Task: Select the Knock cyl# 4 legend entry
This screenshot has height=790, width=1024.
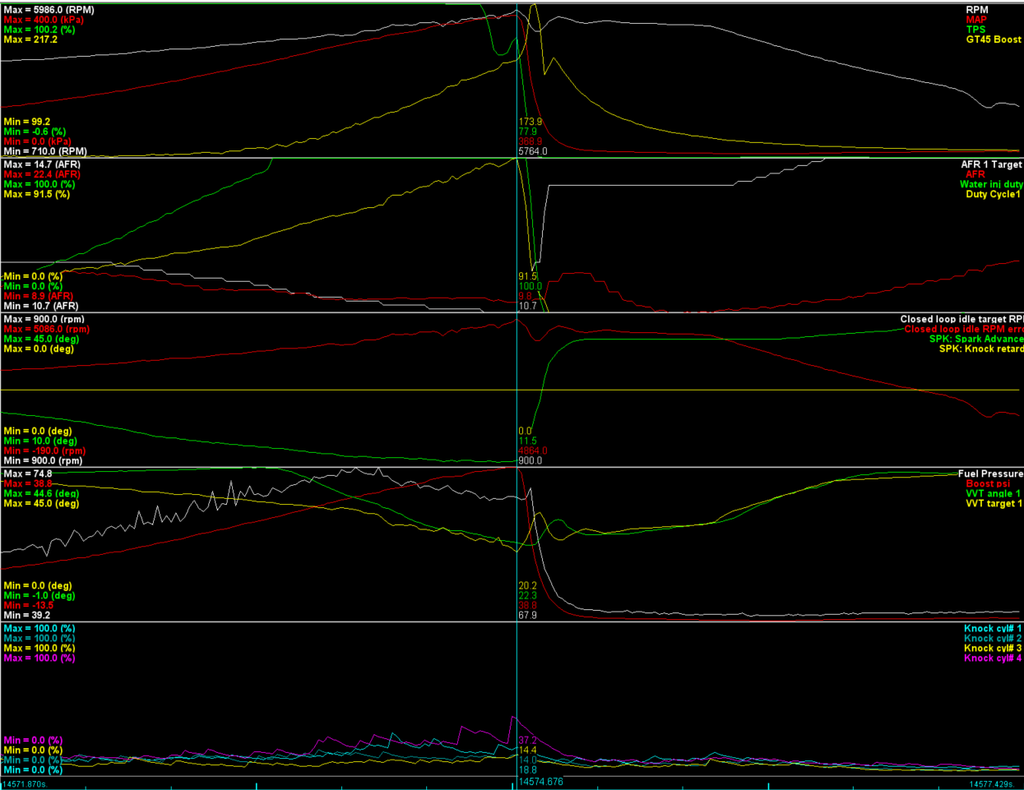Action: pyautogui.click(x=991, y=658)
